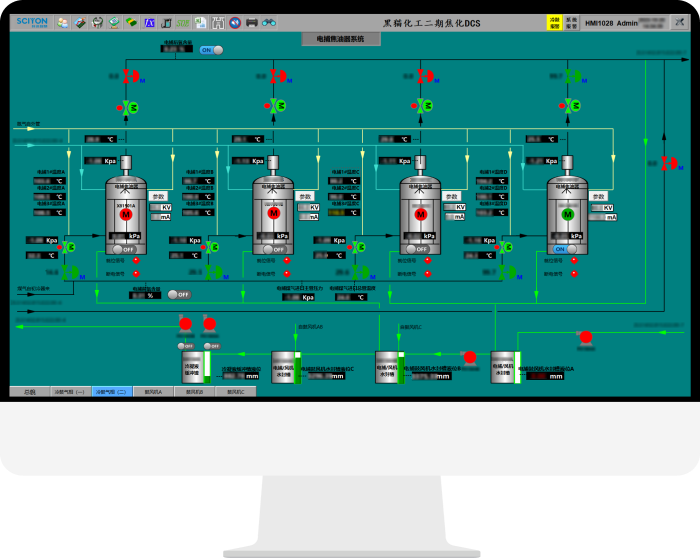The image size is (700, 558).
Task: Click the yellow 冷鼓报警 alarm button
Action: pos(553,22)
